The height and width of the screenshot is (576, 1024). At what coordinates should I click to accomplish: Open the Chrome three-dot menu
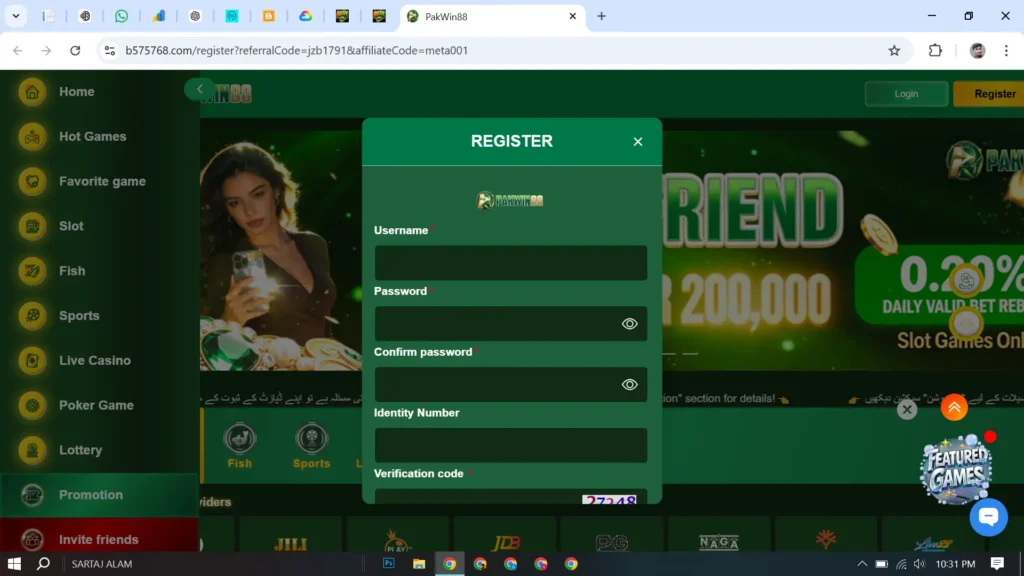point(1006,50)
